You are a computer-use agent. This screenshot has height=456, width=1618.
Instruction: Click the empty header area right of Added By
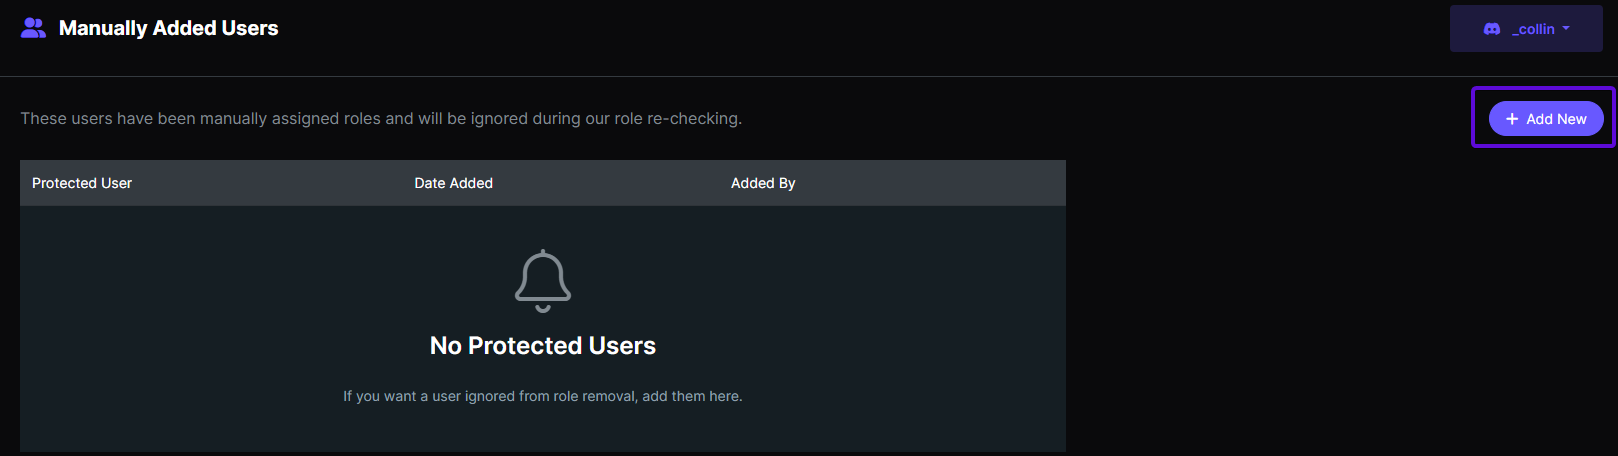coord(930,183)
